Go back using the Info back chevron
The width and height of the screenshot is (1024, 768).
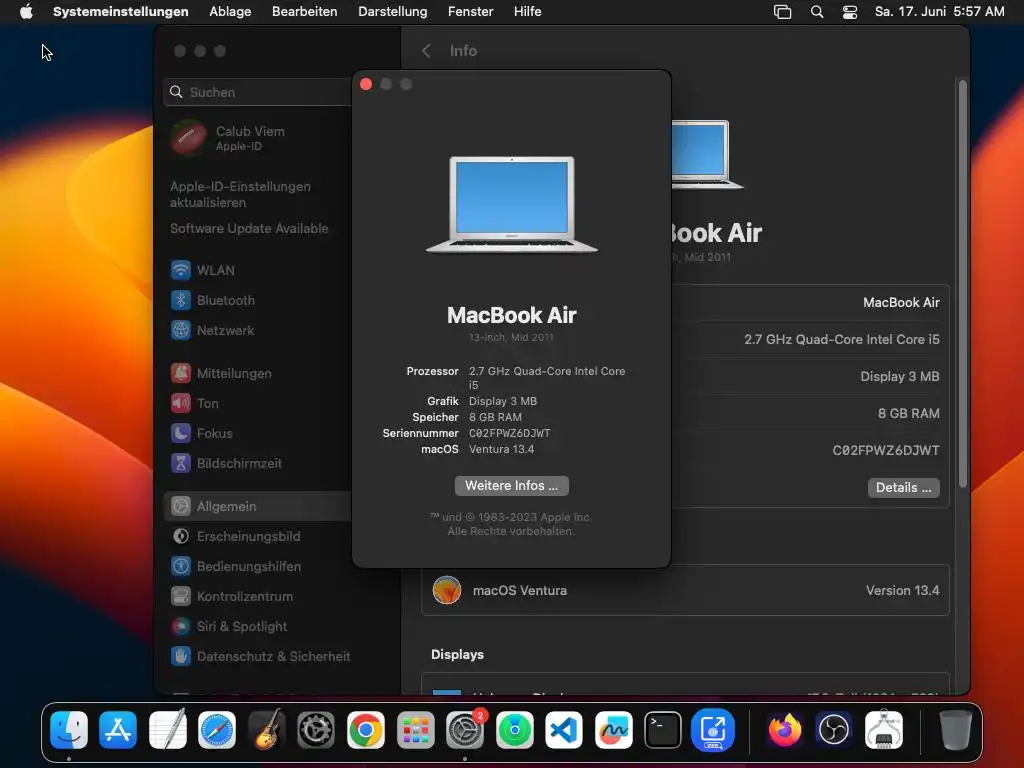[426, 51]
